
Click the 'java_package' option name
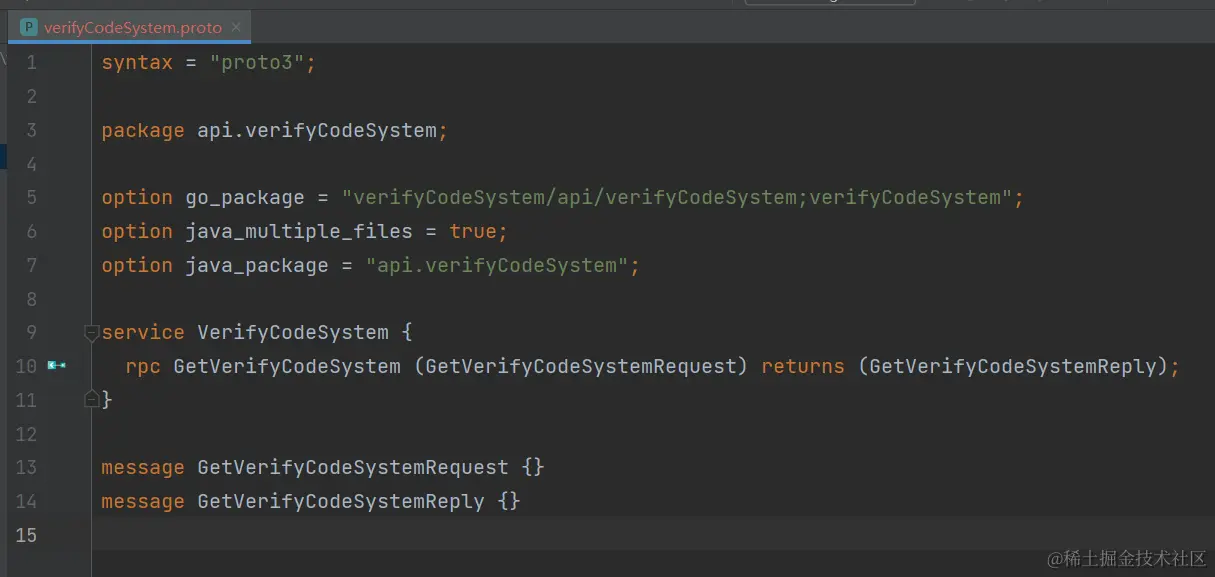point(257,265)
